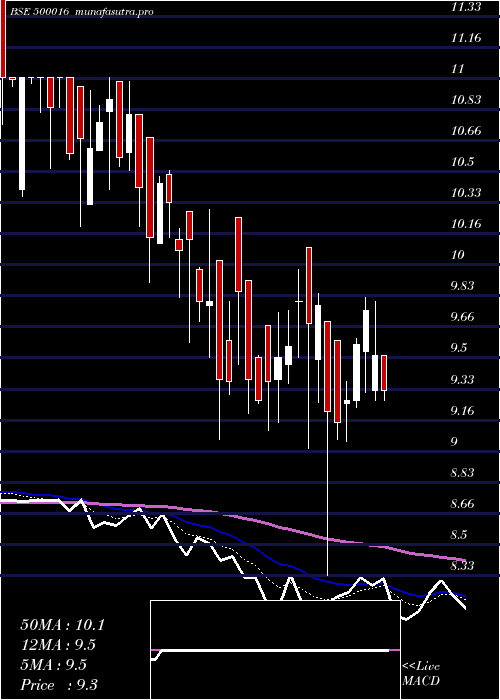Click the MACD inset panel
Viewport: 500px width, 700px height.
(x=275, y=650)
